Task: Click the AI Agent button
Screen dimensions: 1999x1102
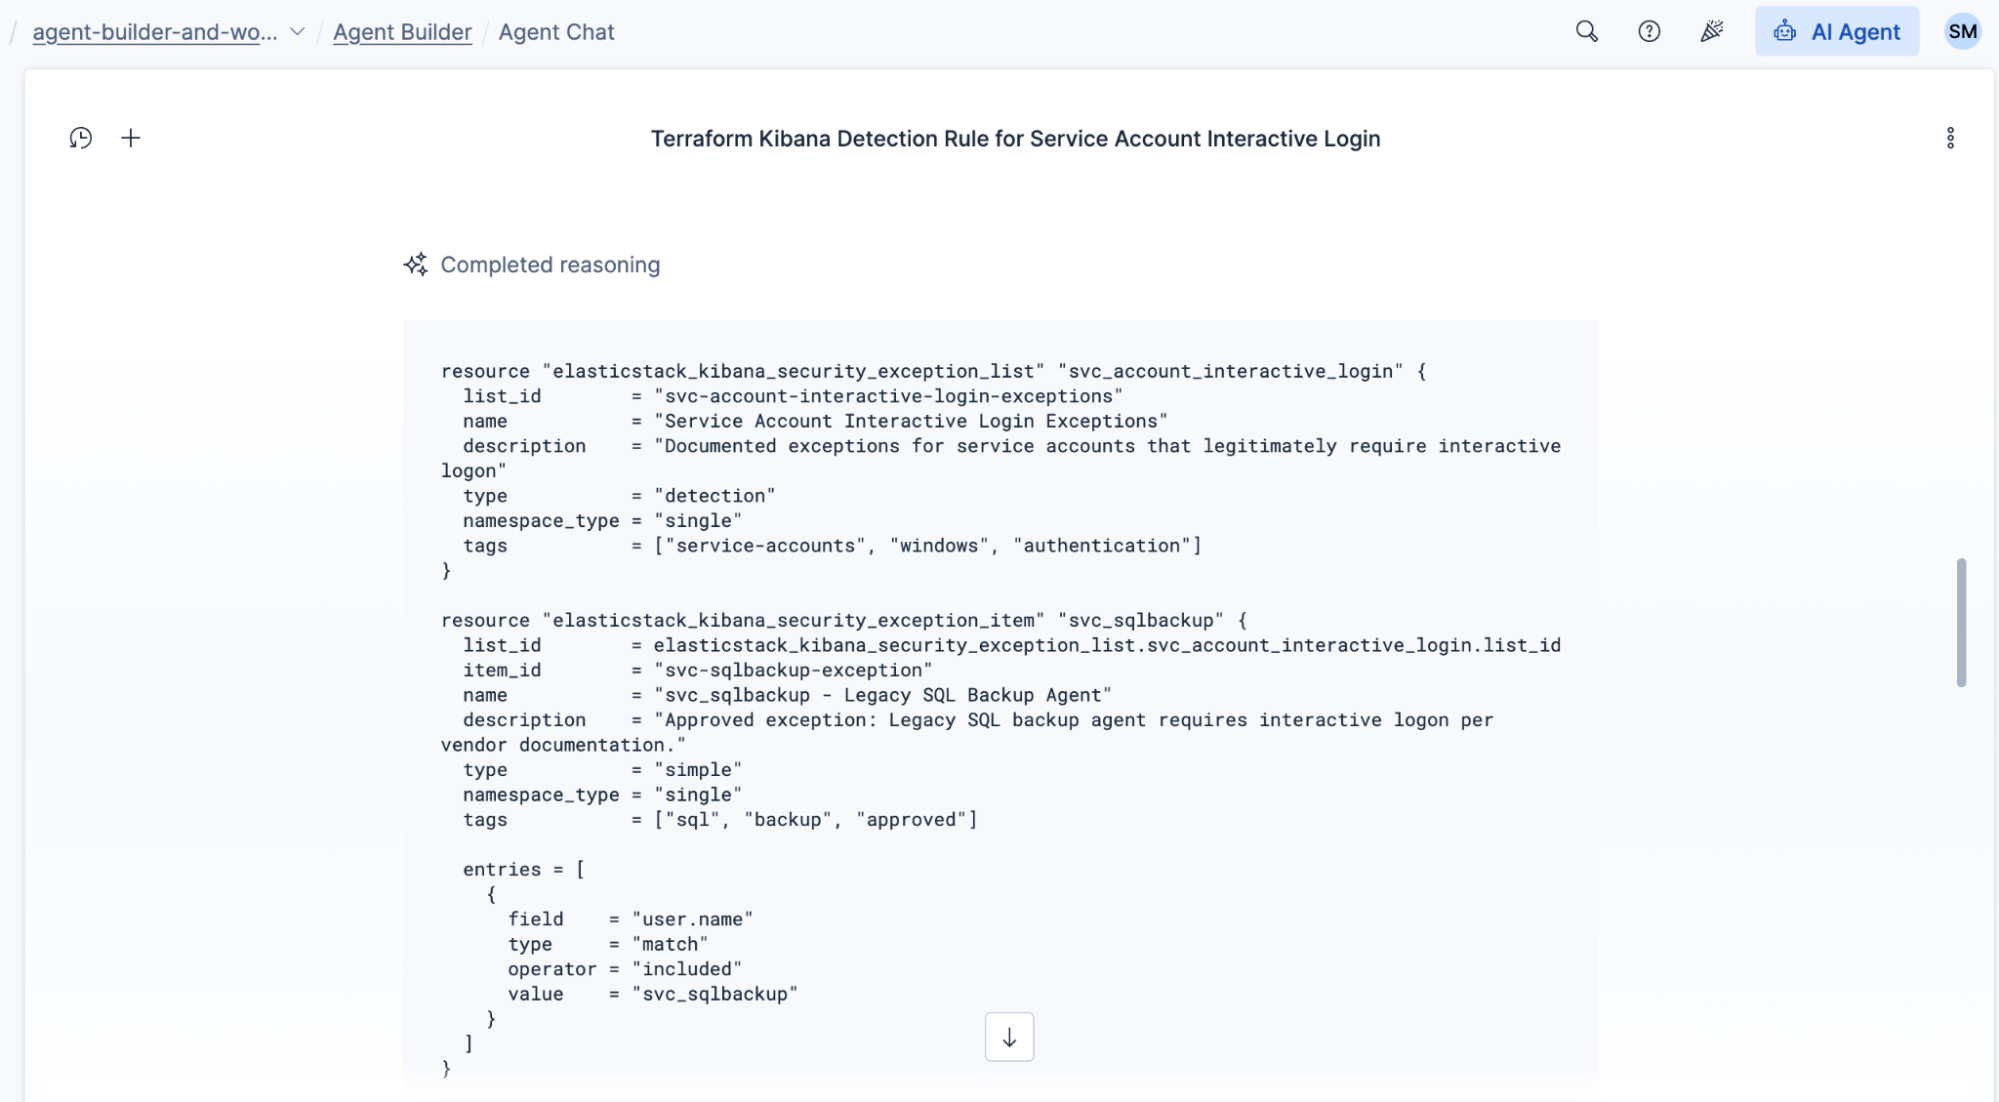Action: click(x=1837, y=31)
